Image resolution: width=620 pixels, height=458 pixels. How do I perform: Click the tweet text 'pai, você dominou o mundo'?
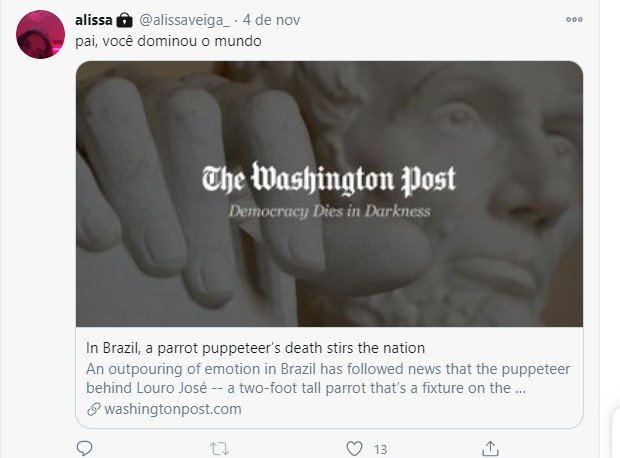point(168,41)
